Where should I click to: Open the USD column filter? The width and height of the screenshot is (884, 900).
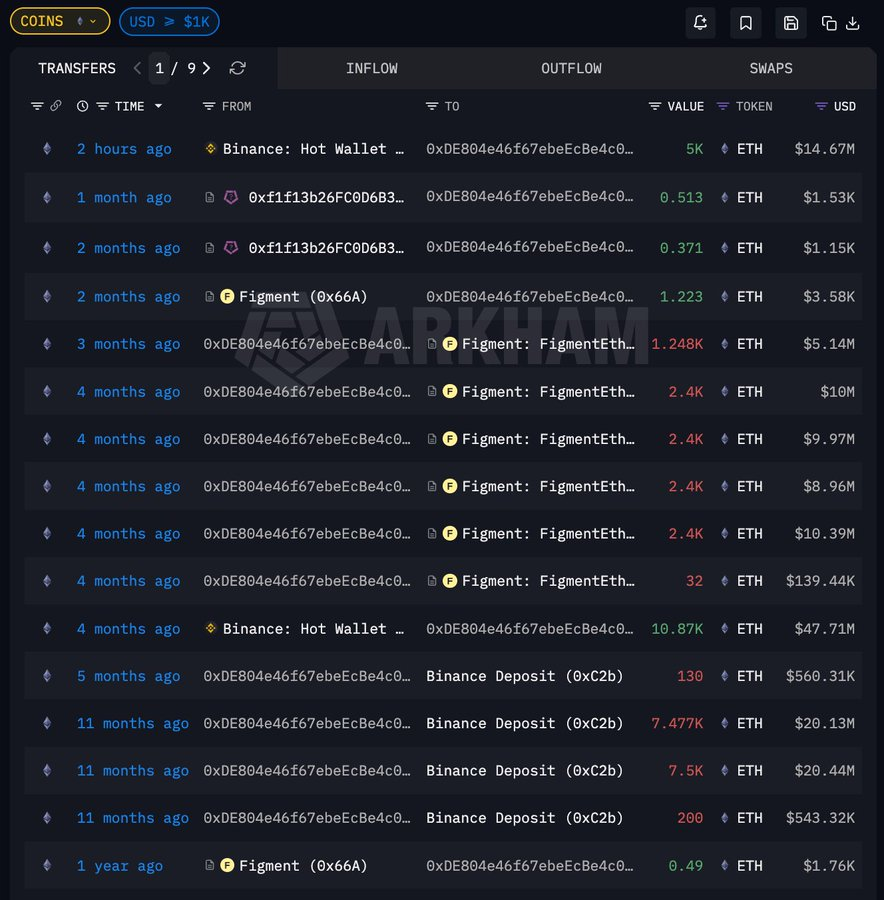(821, 106)
